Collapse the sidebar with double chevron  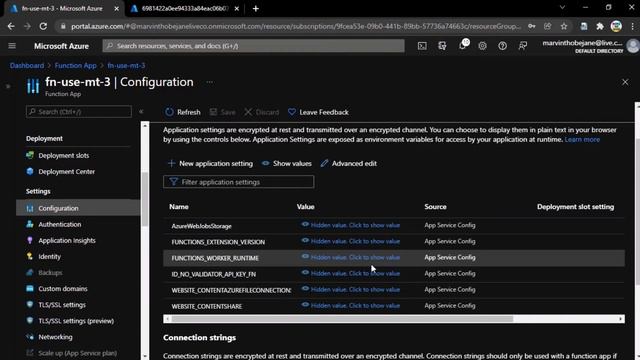(141, 111)
